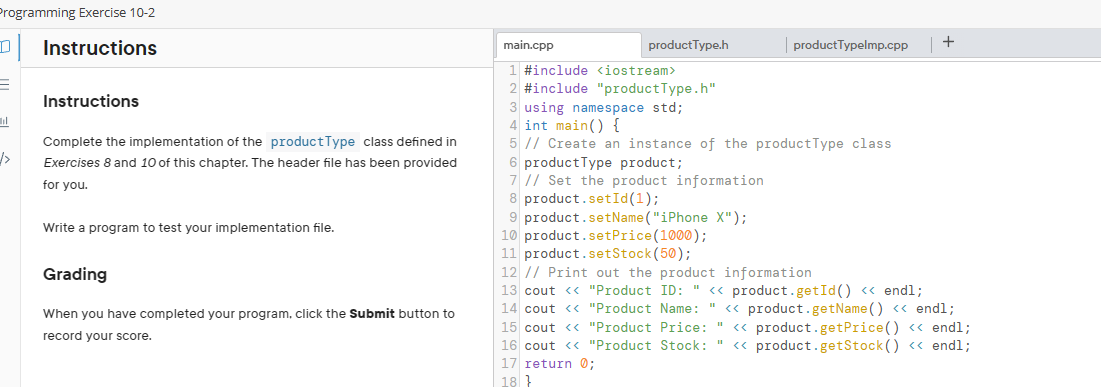Place cursor on #include "productType.h" line
Image resolution: width=1101 pixels, height=387 pixels.
[x=620, y=88]
